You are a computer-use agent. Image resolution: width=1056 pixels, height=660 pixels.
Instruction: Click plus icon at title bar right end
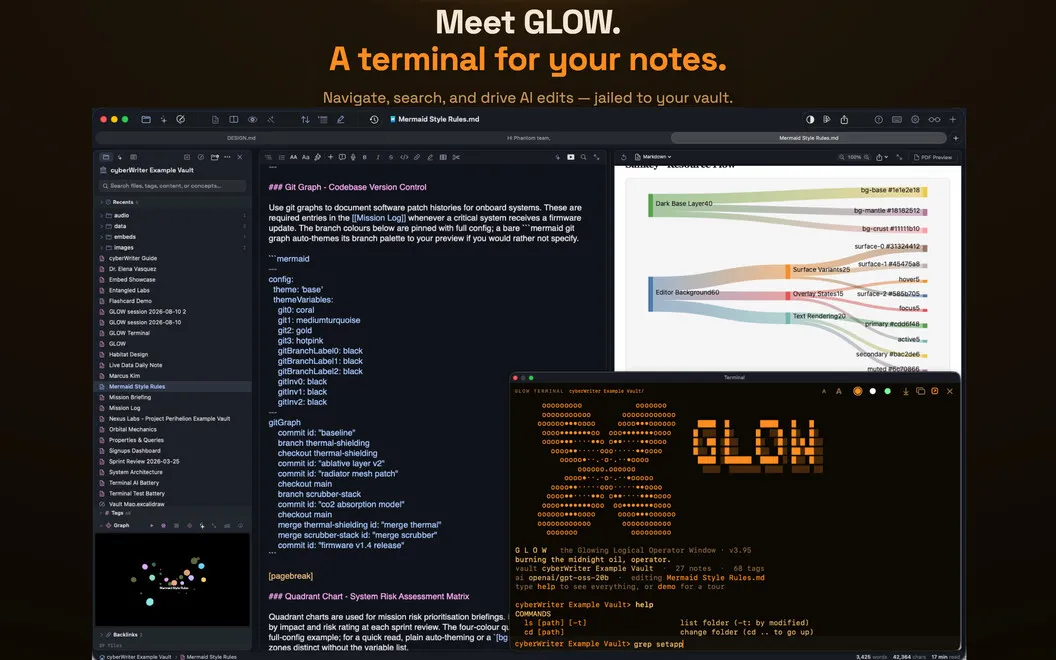click(952, 119)
